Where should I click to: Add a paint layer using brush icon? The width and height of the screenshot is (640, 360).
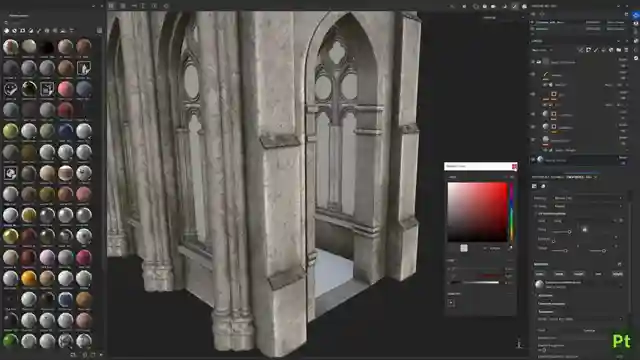(x=596, y=50)
